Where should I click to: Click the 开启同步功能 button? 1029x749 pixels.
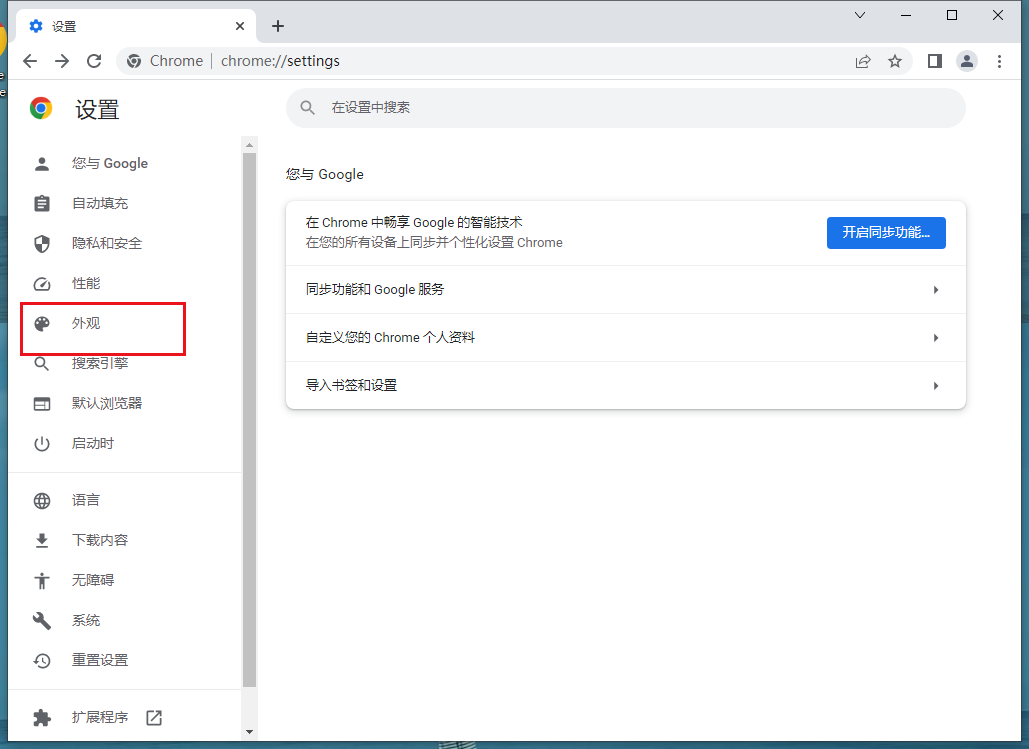886,232
